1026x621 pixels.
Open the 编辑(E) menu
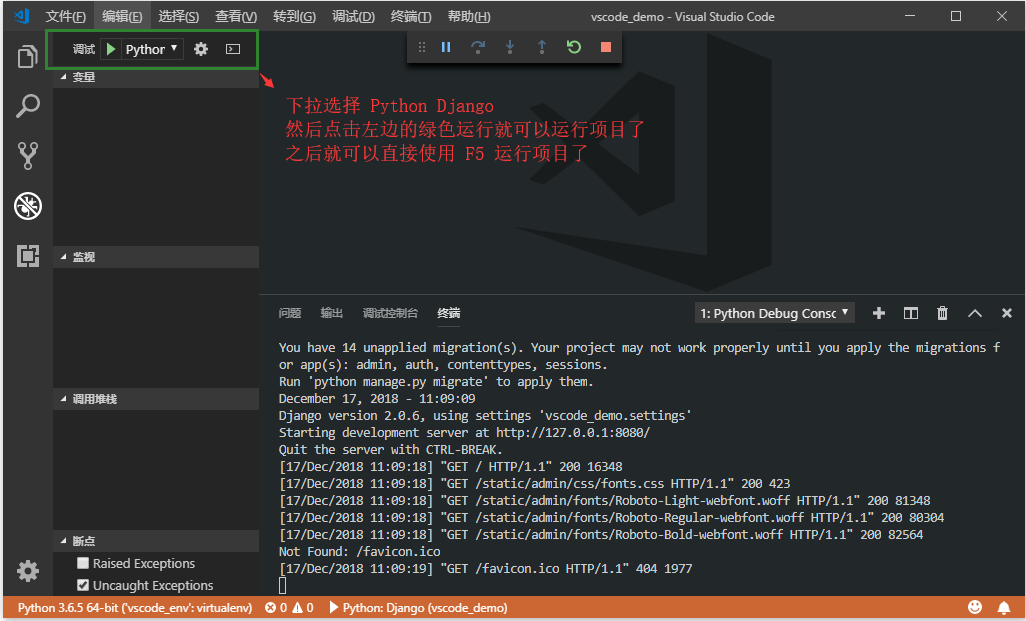click(122, 16)
